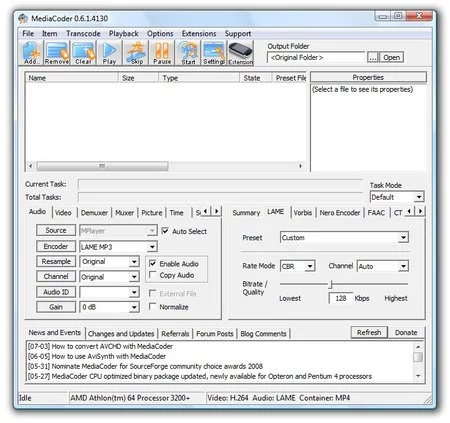
Task: Switch to the Video tab
Action: (63, 213)
